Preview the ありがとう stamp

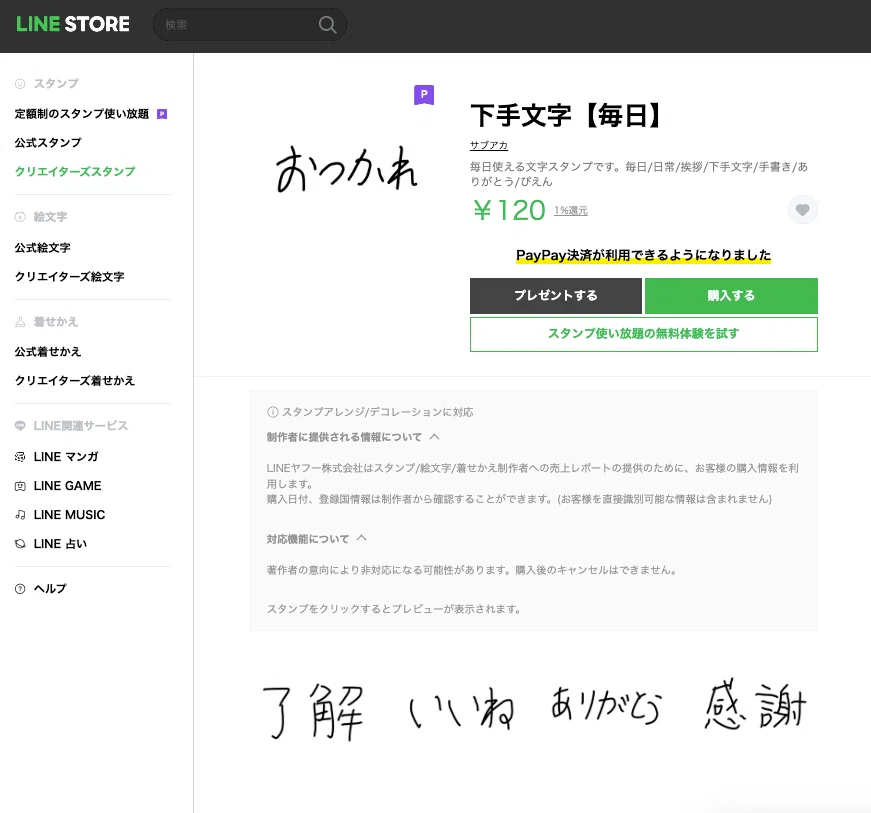pos(605,705)
